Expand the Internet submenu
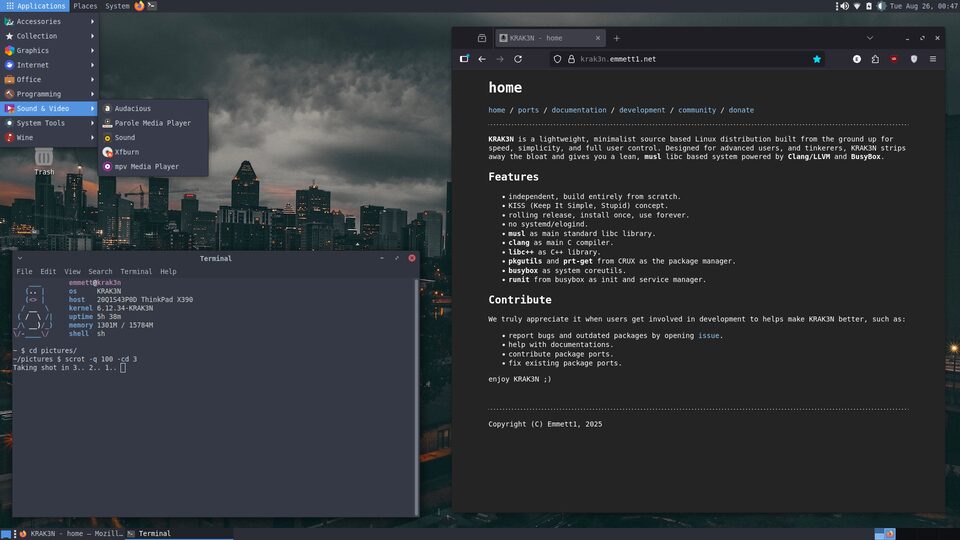Screen dimensions: 960x540 tap(50, 65)
